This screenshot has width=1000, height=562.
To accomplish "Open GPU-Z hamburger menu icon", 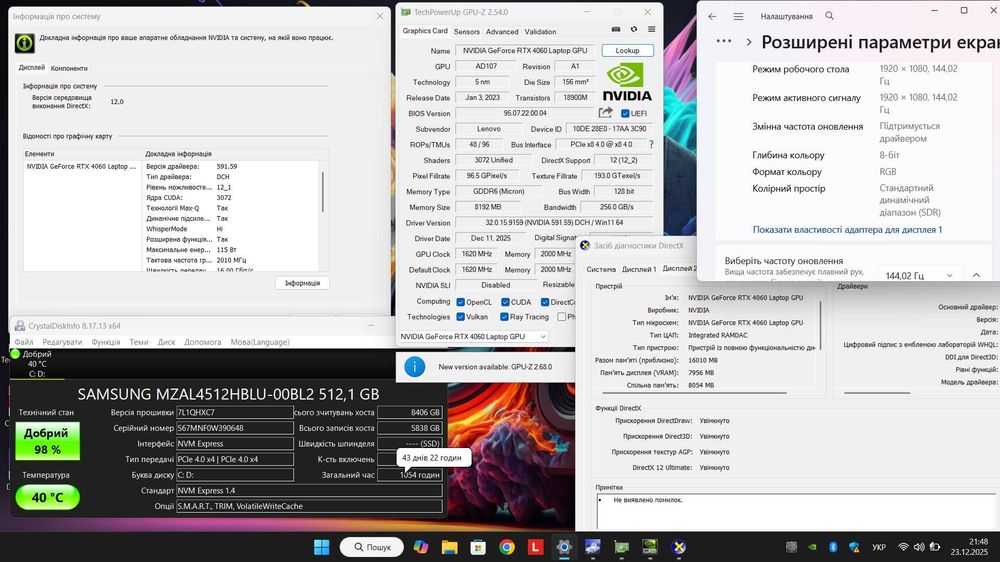I will [651, 29].
